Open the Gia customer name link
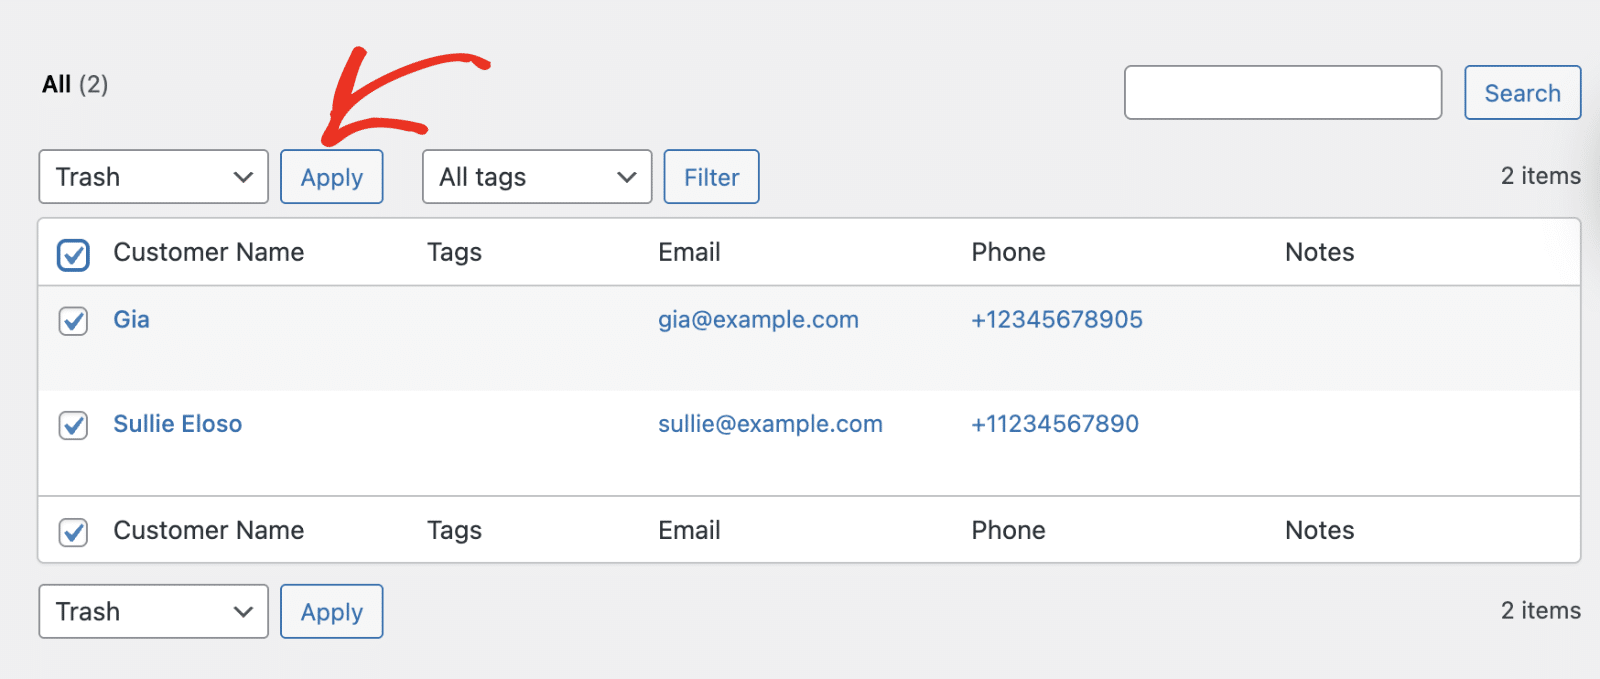1600x679 pixels. (x=131, y=320)
